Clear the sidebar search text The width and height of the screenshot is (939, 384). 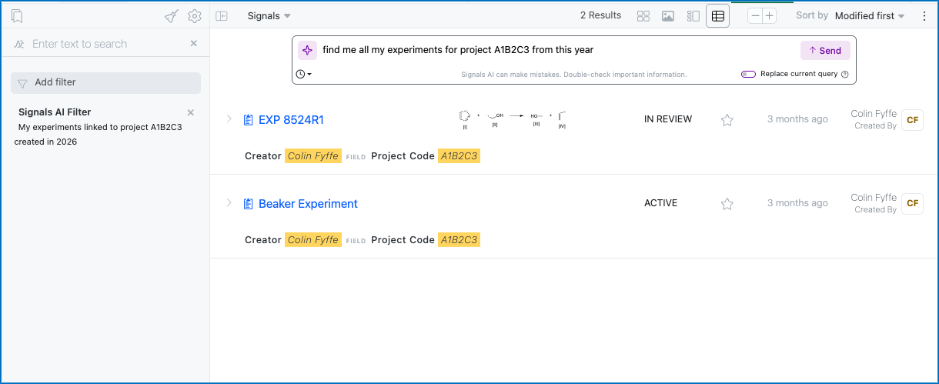193,43
